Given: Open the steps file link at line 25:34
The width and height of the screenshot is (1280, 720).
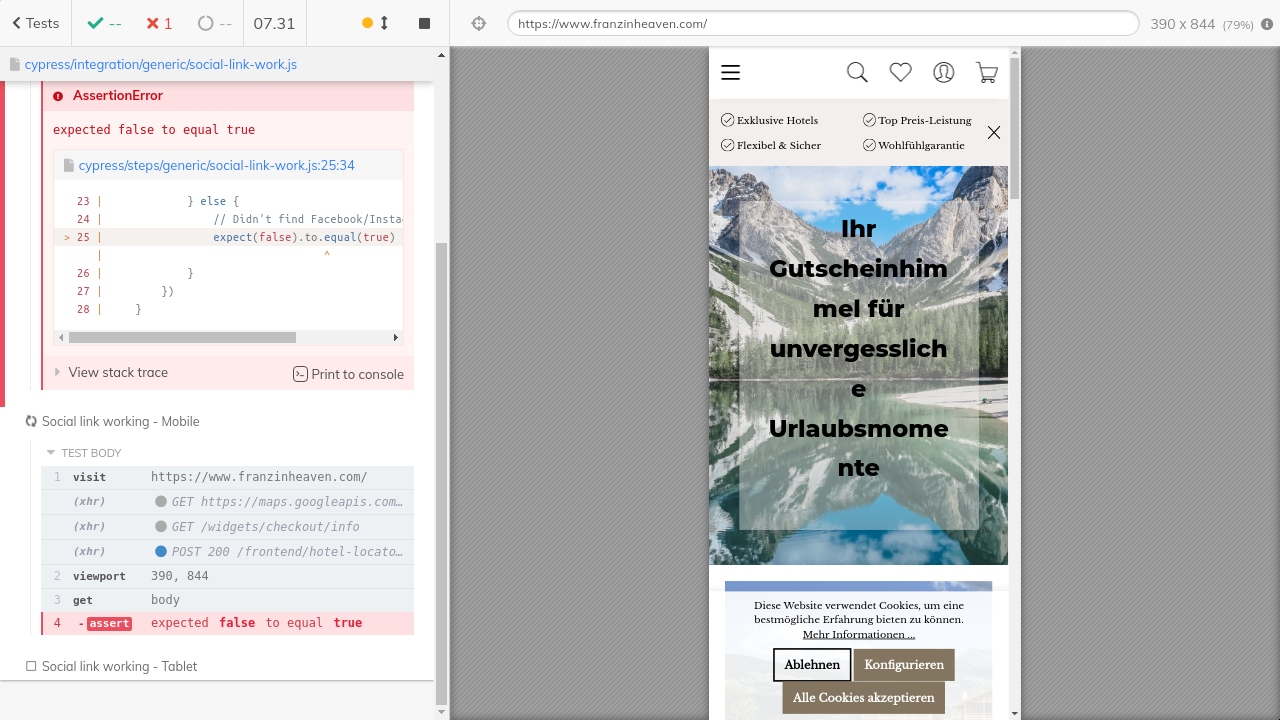Looking at the screenshot, I should pyautogui.click(x=216, y=166).
